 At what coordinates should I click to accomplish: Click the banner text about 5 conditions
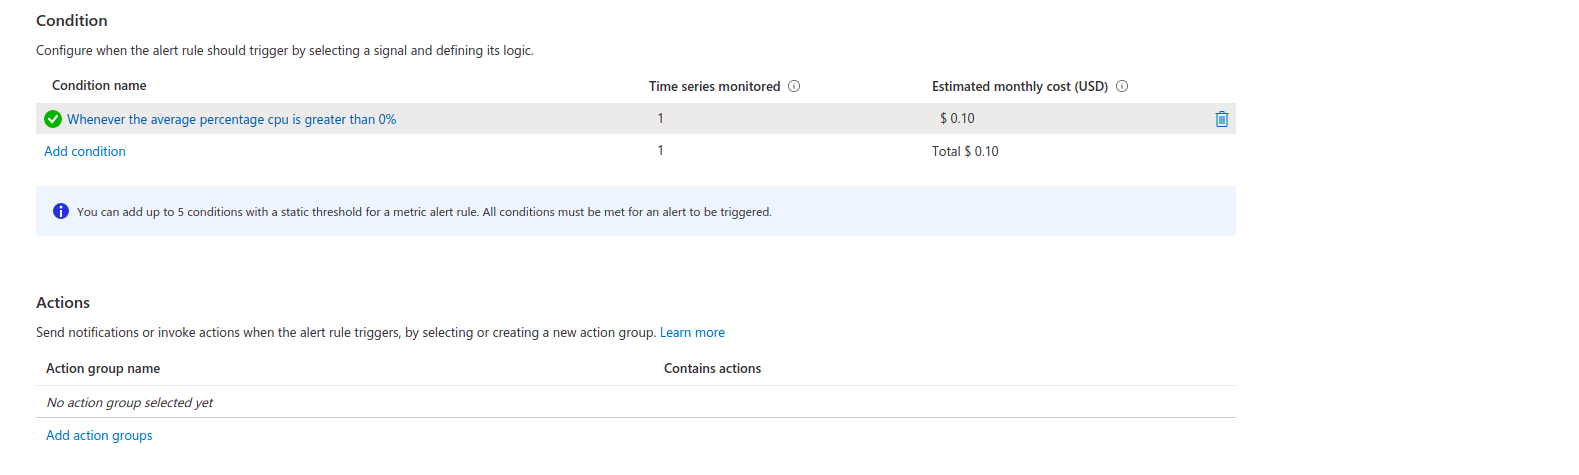[424, 212]
